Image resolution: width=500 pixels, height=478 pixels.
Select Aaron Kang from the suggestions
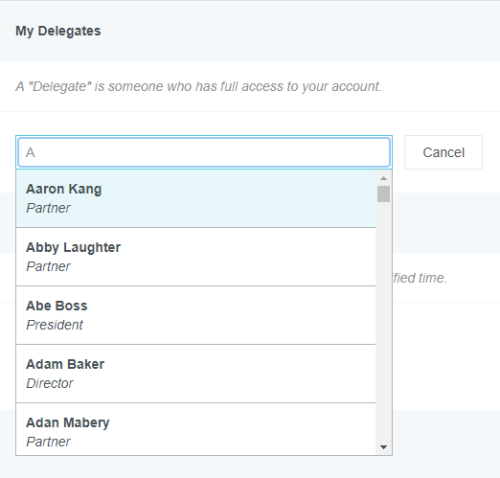pos(196,199)
